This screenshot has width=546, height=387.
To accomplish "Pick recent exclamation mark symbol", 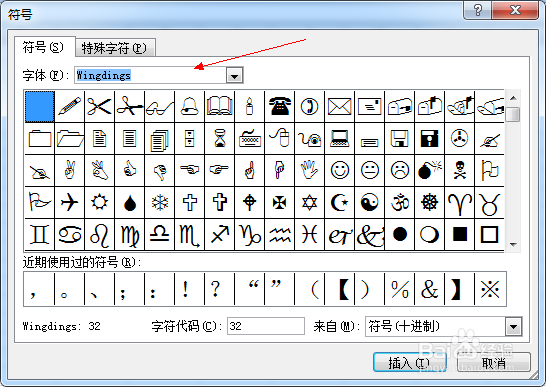I will point(189,289).
